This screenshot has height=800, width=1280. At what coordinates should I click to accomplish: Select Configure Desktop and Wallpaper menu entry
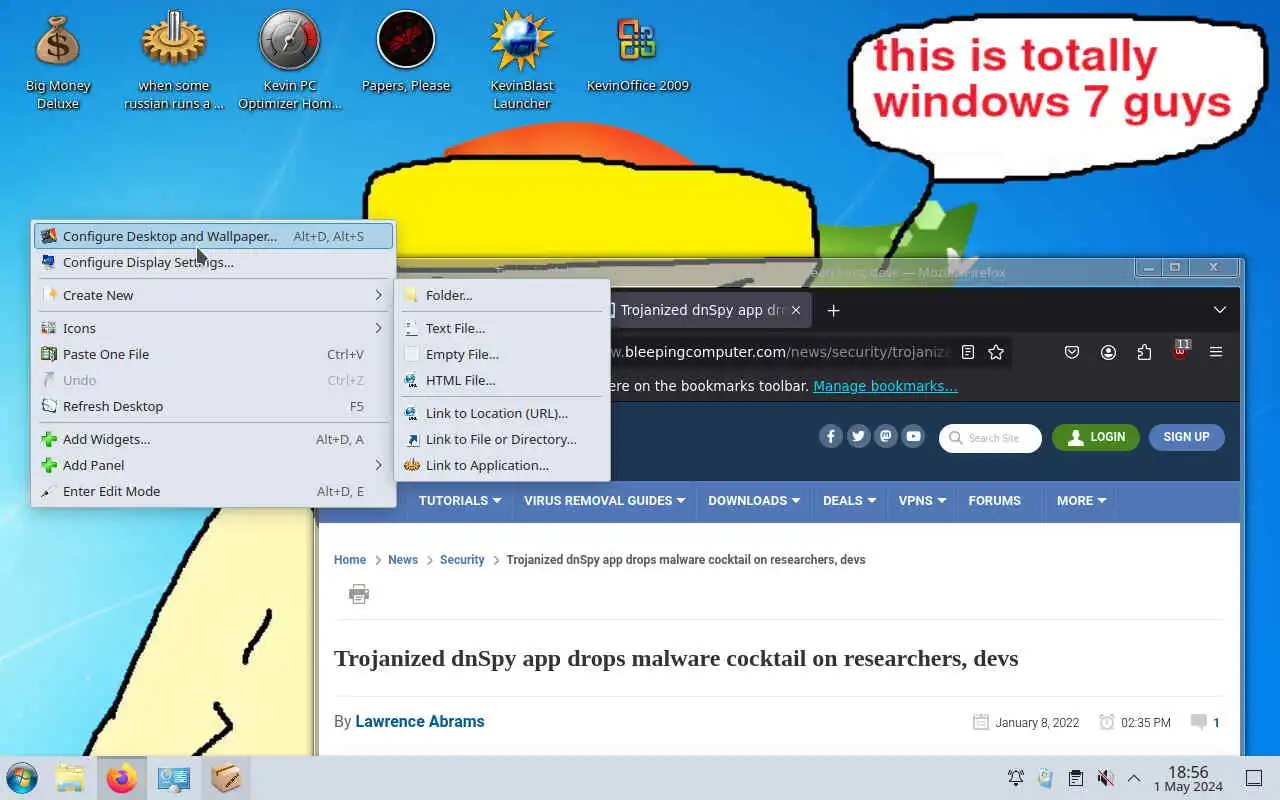214,236
